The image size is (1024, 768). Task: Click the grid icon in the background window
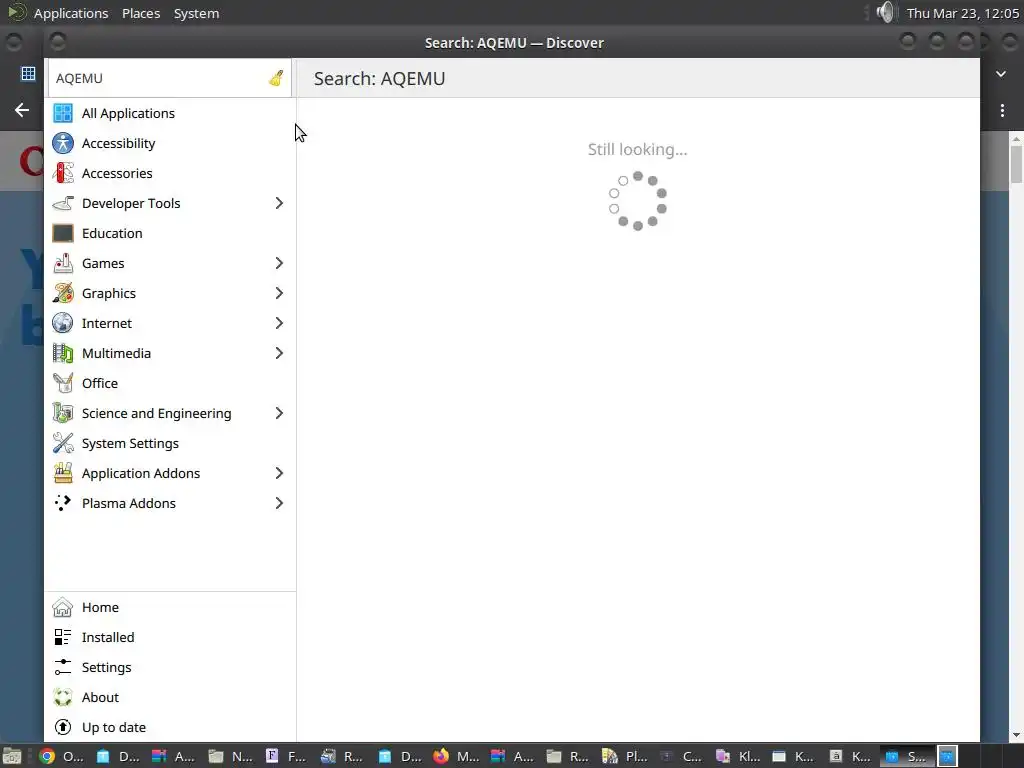point(28,73)
